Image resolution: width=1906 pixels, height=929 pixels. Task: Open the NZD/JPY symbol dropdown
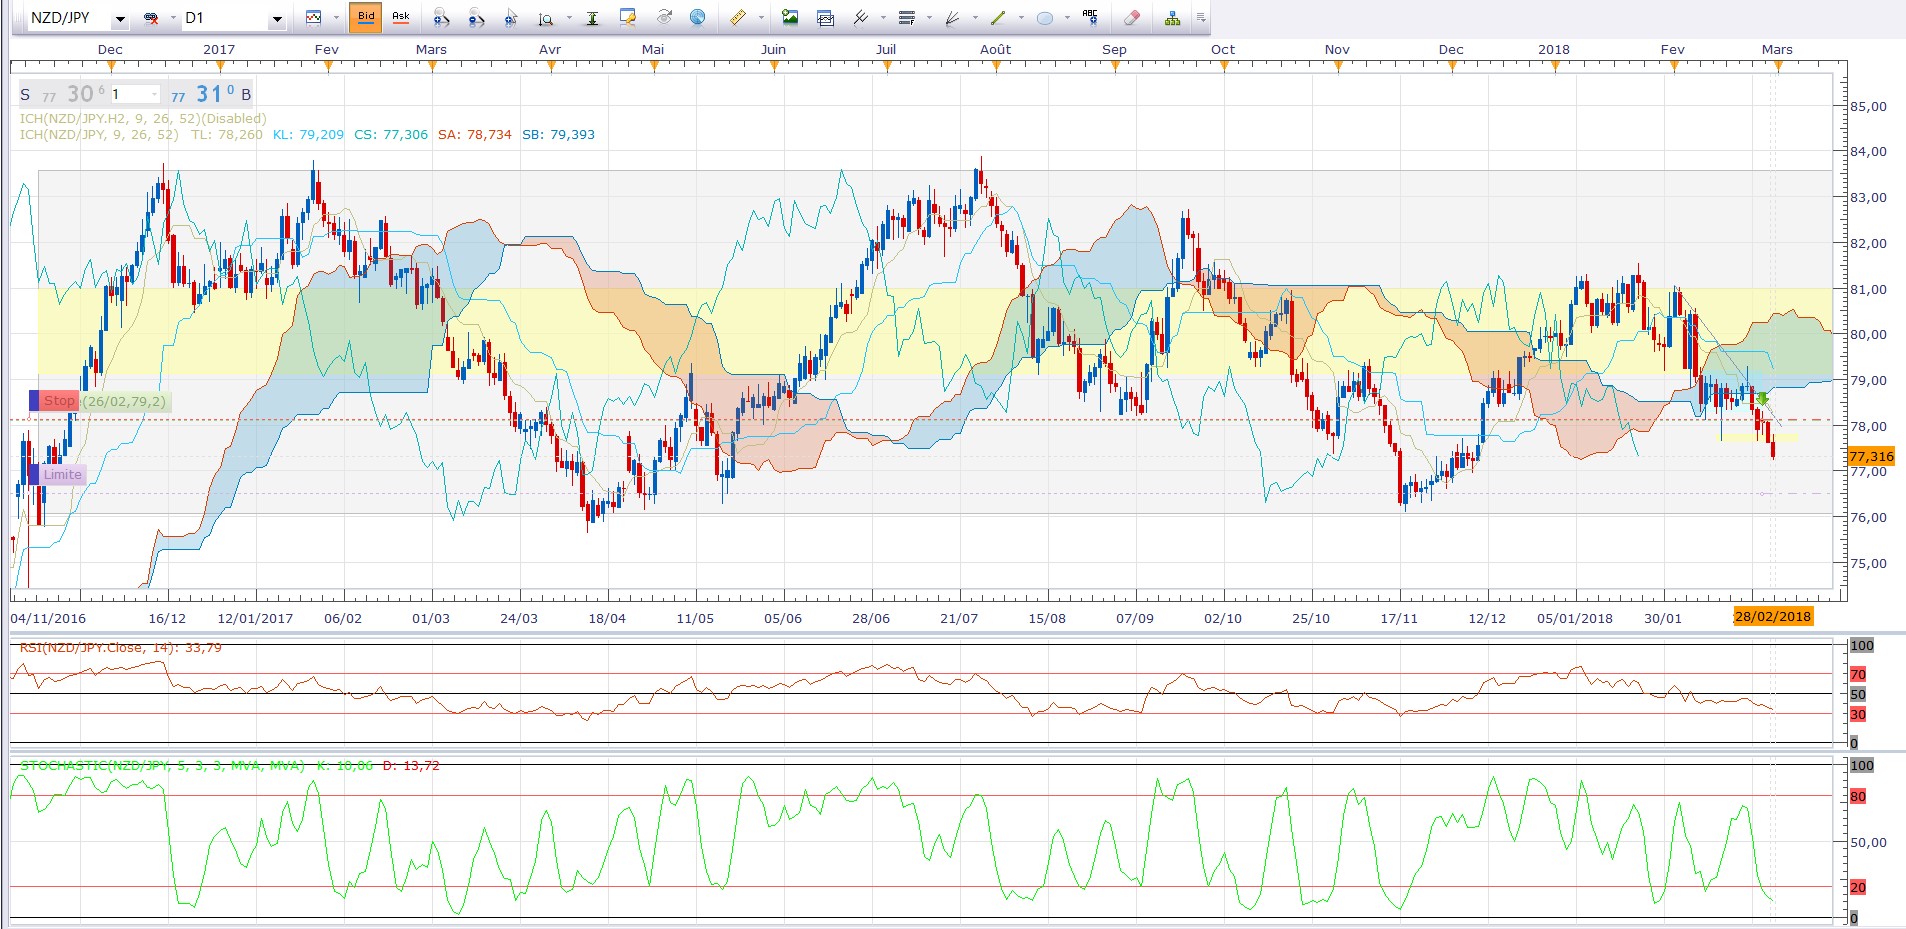120,19
